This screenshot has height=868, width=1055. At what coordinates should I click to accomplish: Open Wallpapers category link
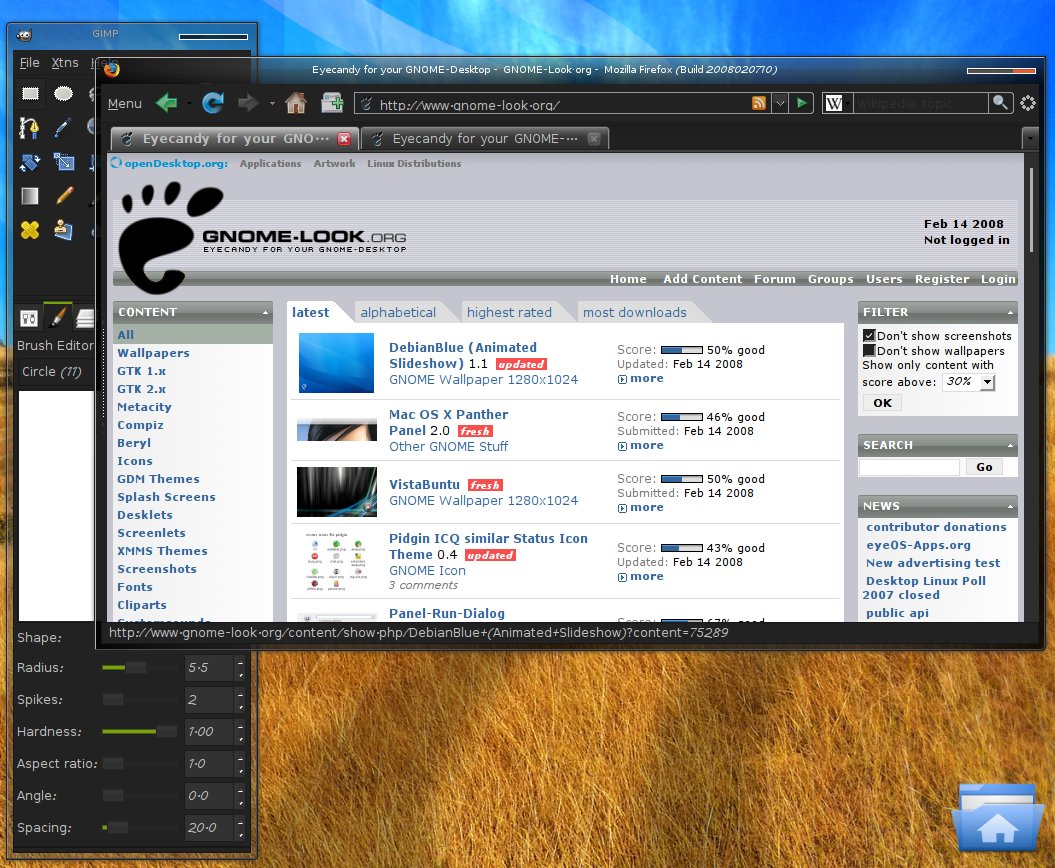coord(153,353)
